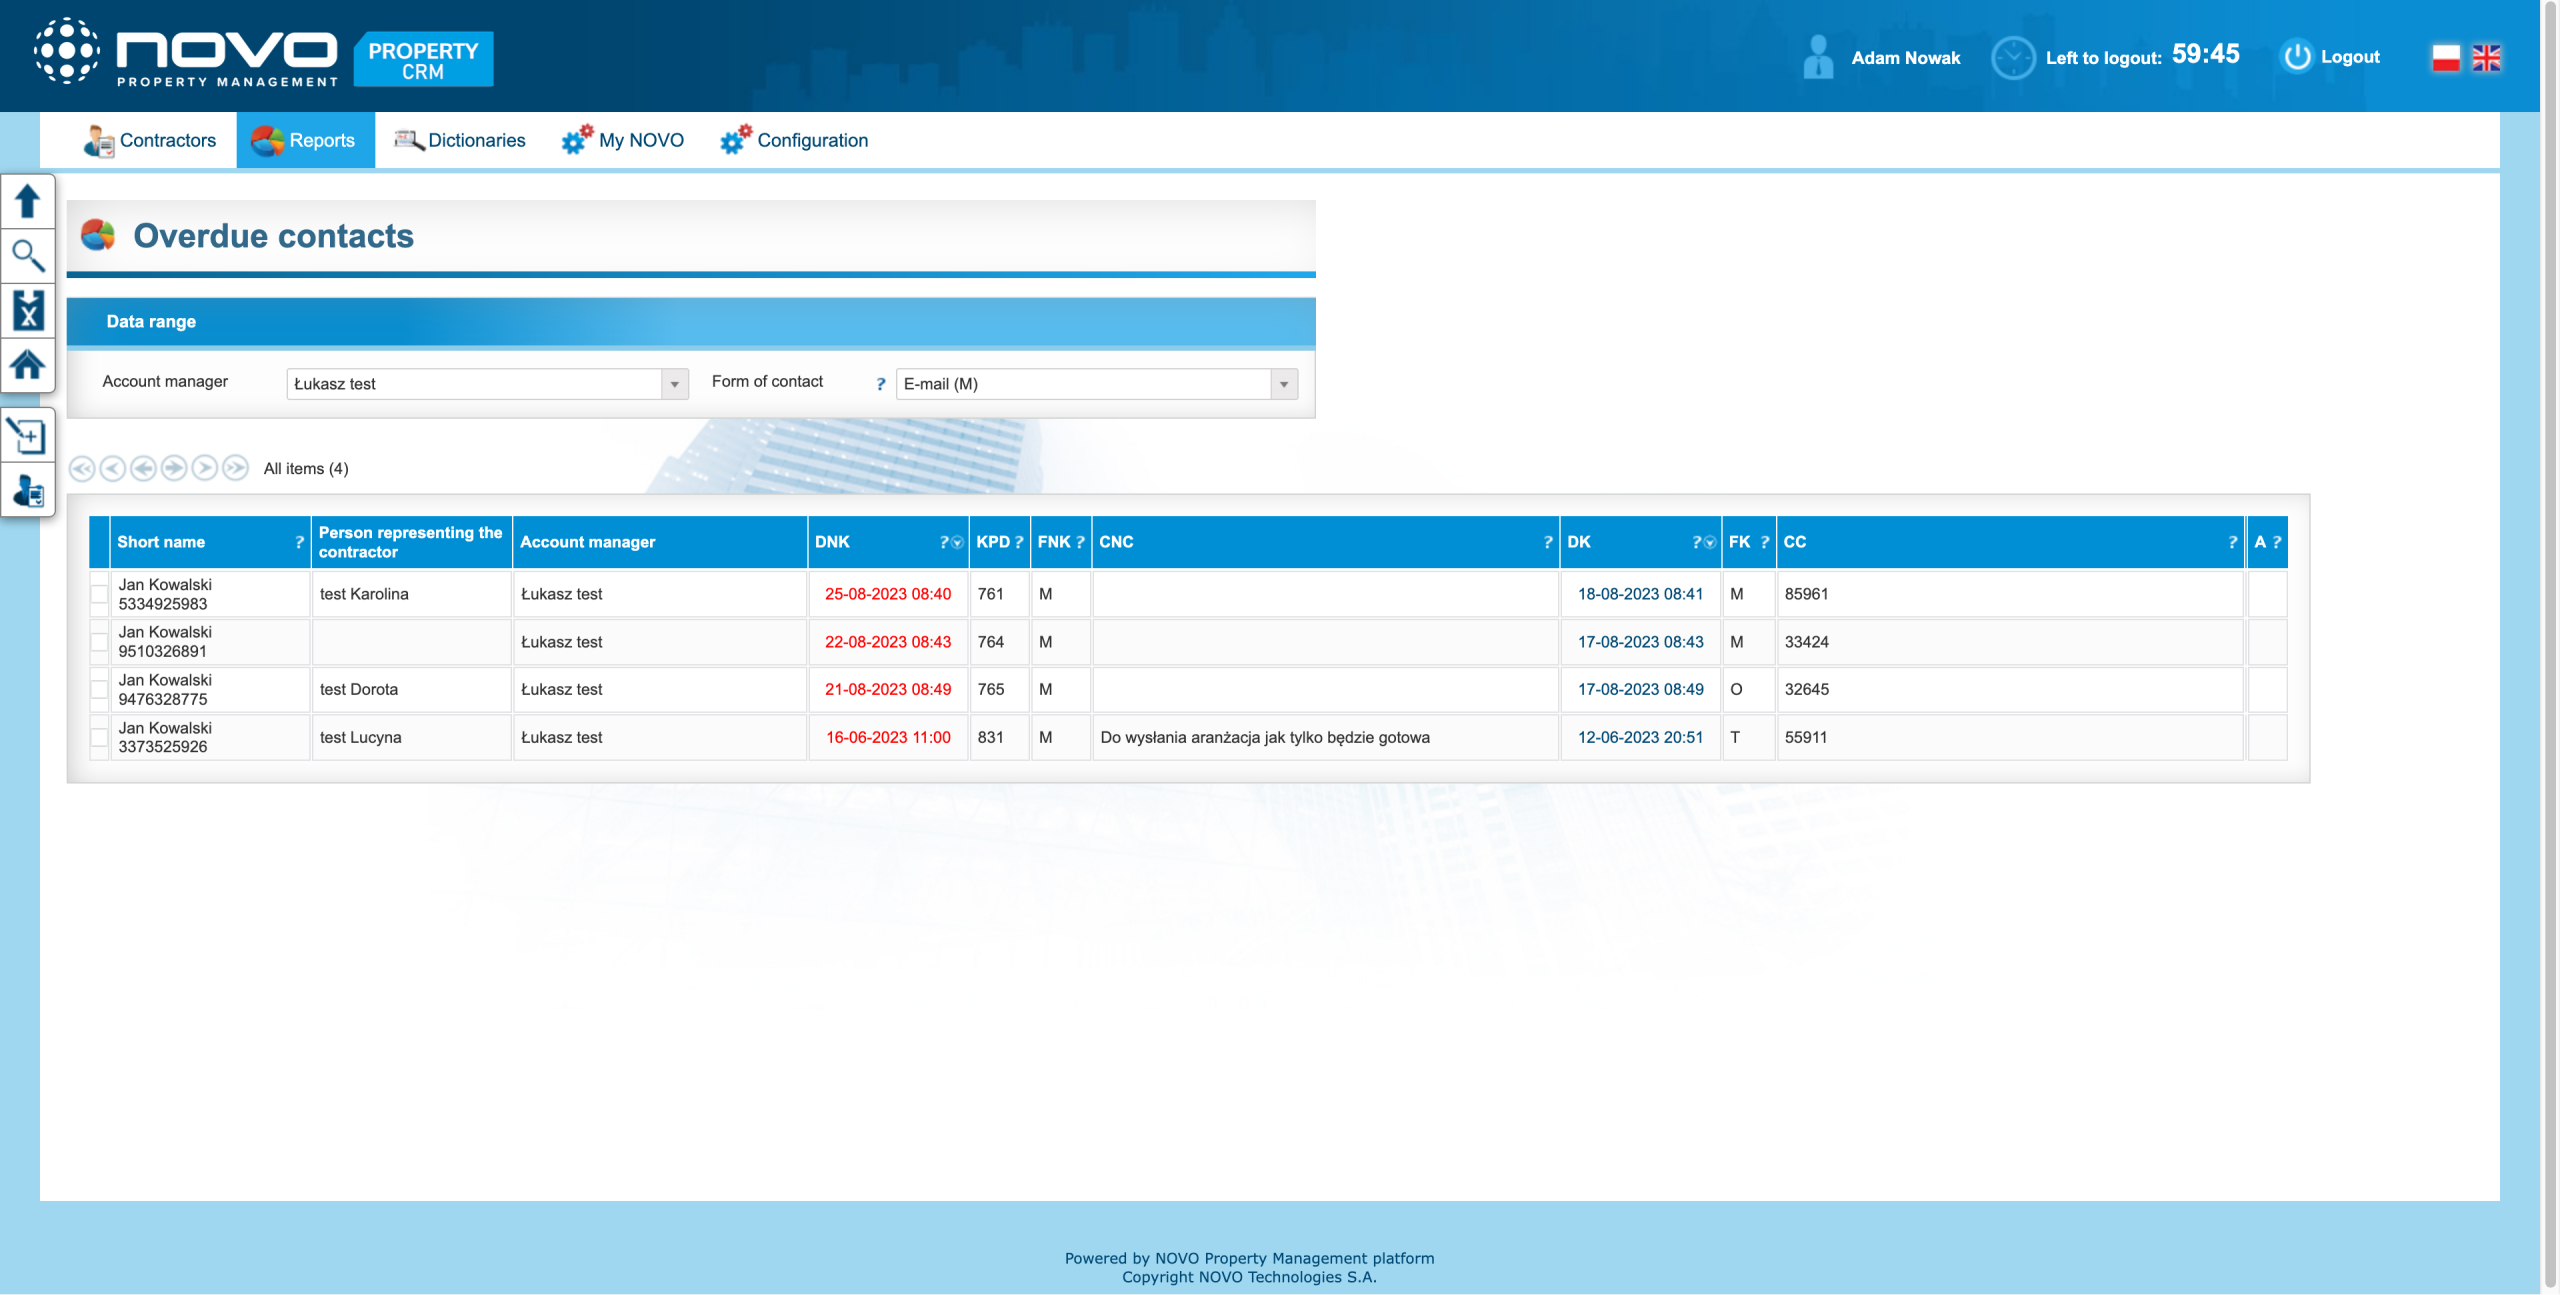Open the Account manager dropdown
The width and height of the screenshot is (2560, 1295).
675,384
